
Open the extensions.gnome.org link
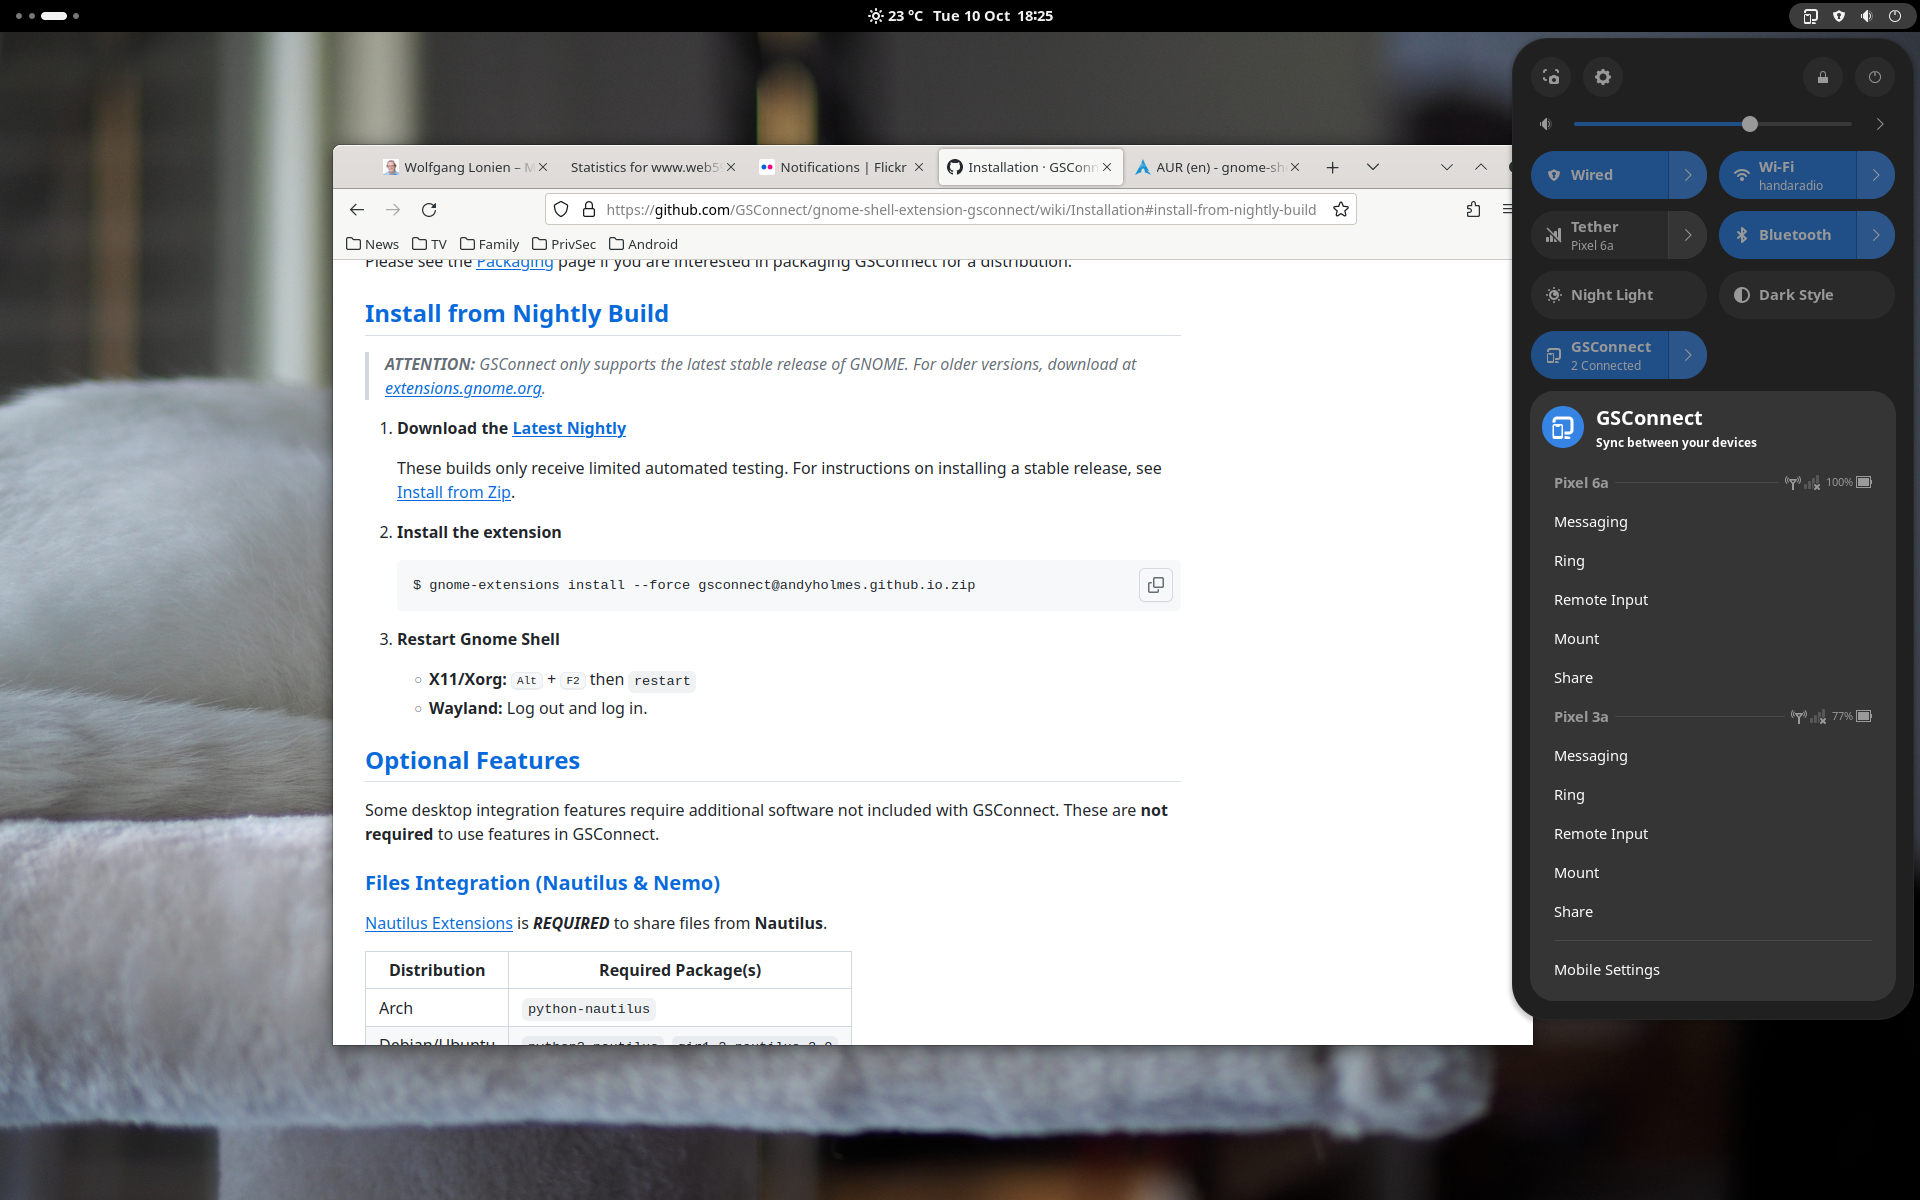pos(463,388)
